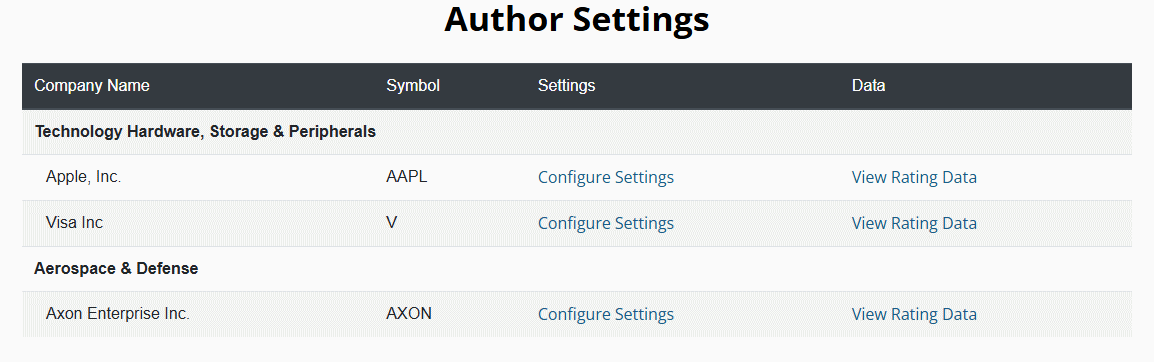The width and height of the screenshot is (1154, 362).
Task: Open Configure Settings for Apple, Inc.
Action: pos(606,177)
